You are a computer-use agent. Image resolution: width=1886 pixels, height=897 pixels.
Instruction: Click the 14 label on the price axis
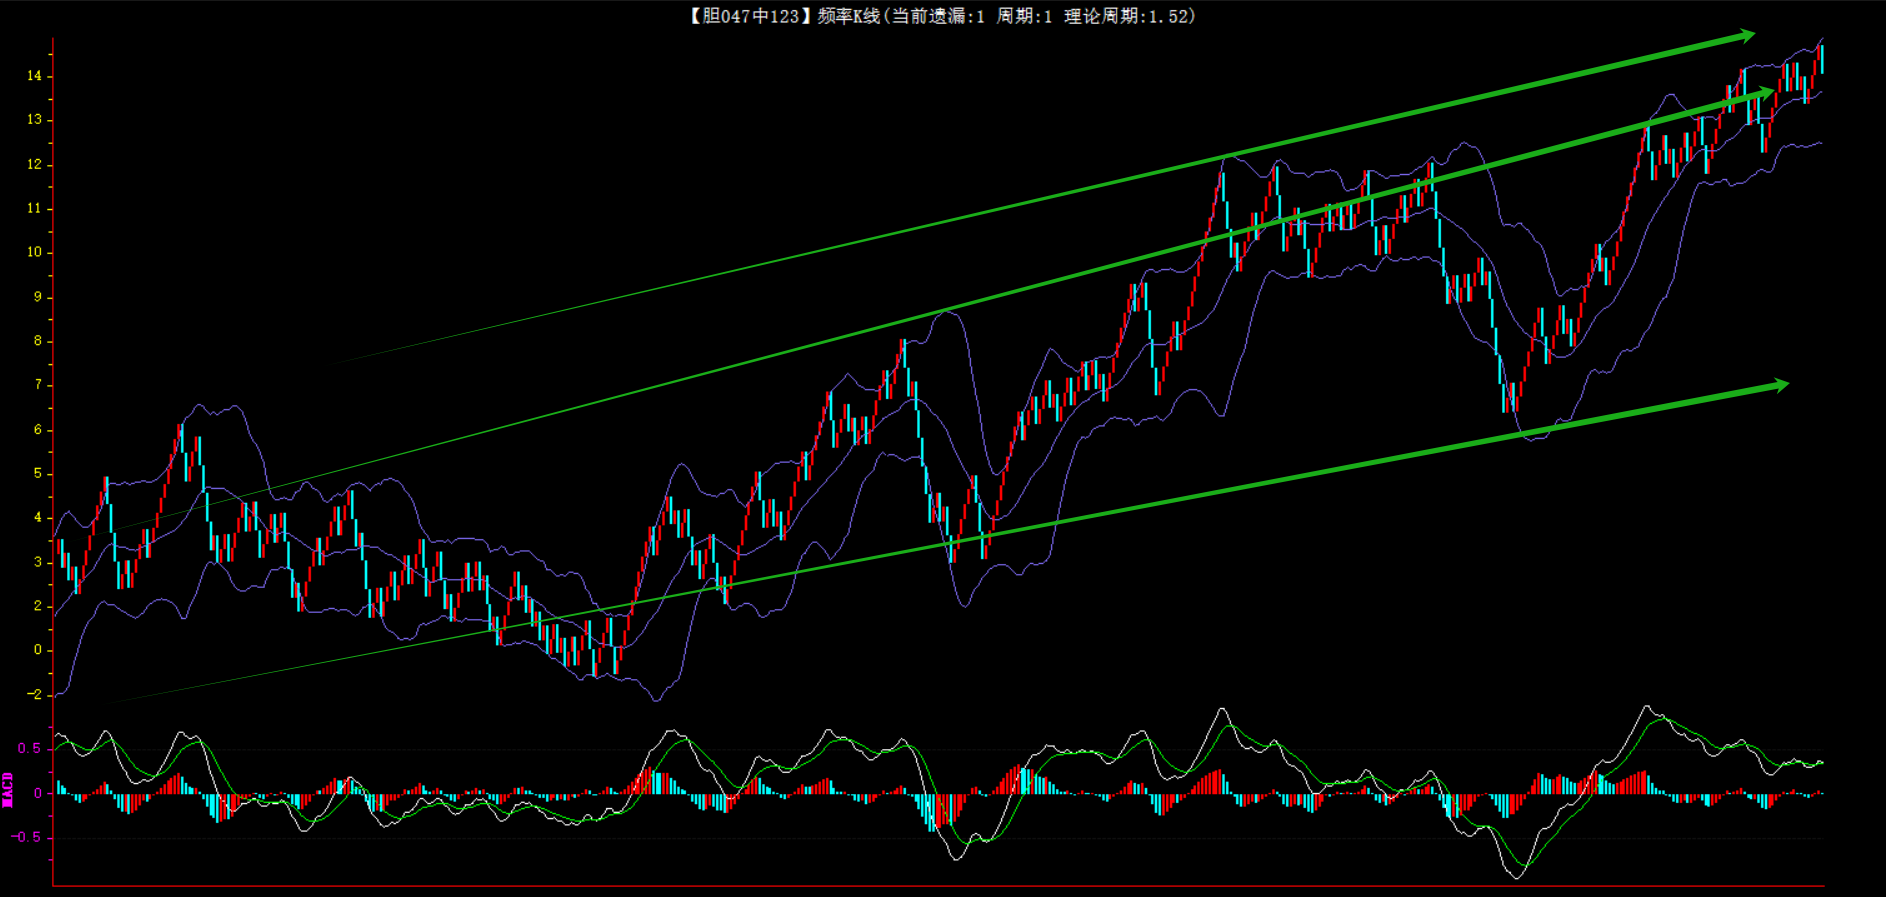pyautogui.click(x=35, y=76)
